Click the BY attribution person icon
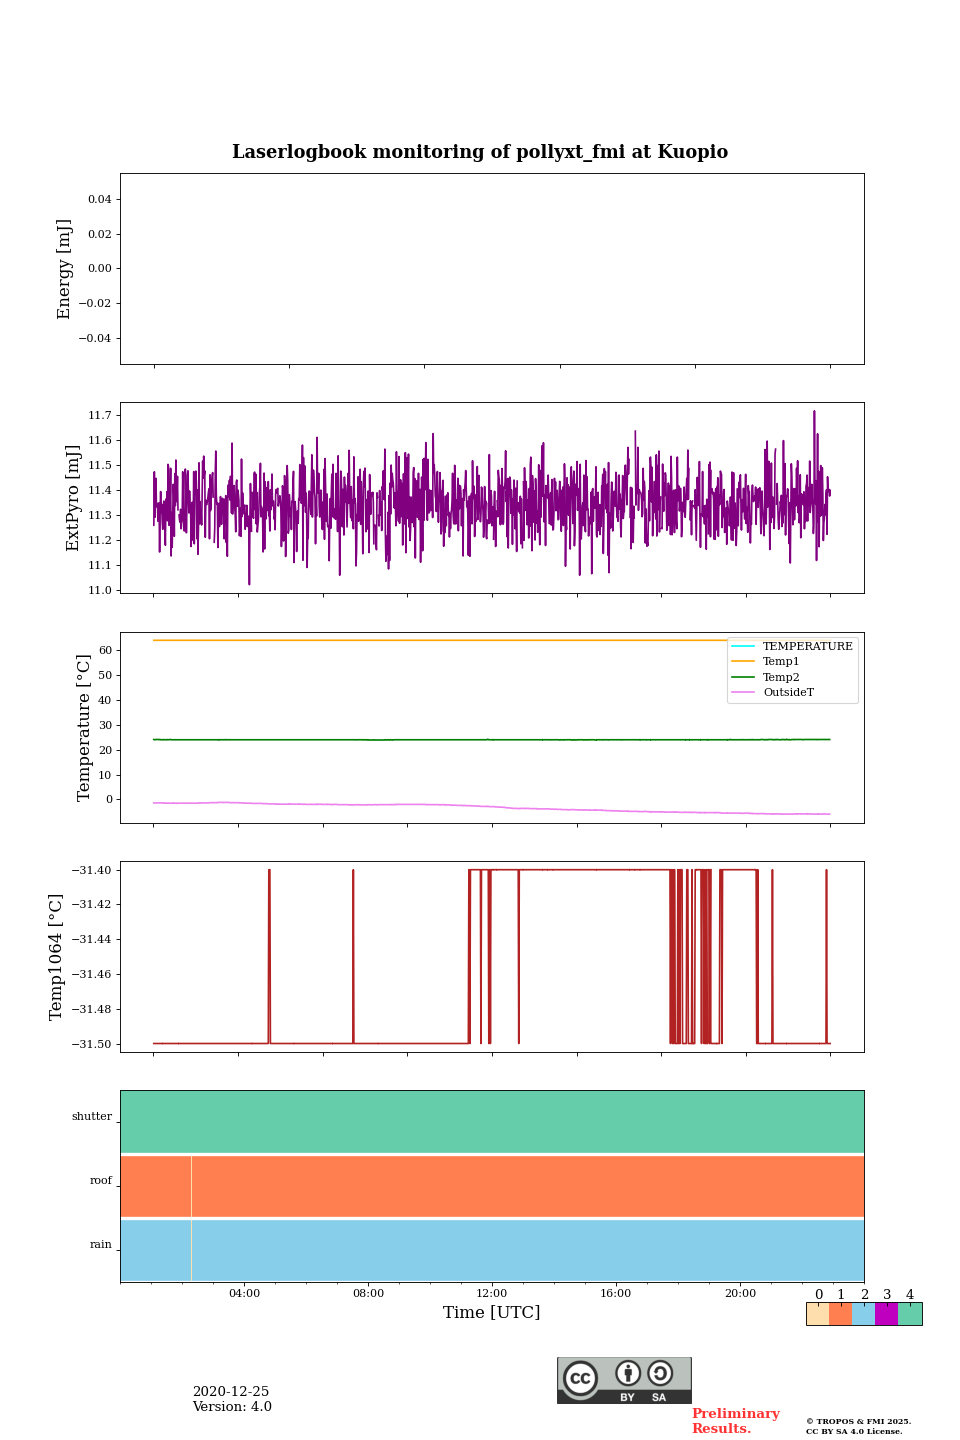The image size is (960, 1440). 628,1374
